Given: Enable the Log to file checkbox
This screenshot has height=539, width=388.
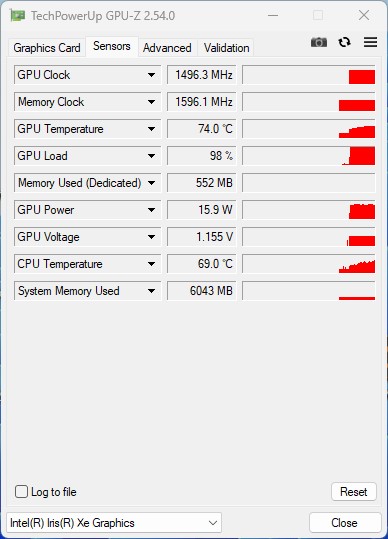Looking at the screenshot, I should pyautogui.click(x=21, y=492).
